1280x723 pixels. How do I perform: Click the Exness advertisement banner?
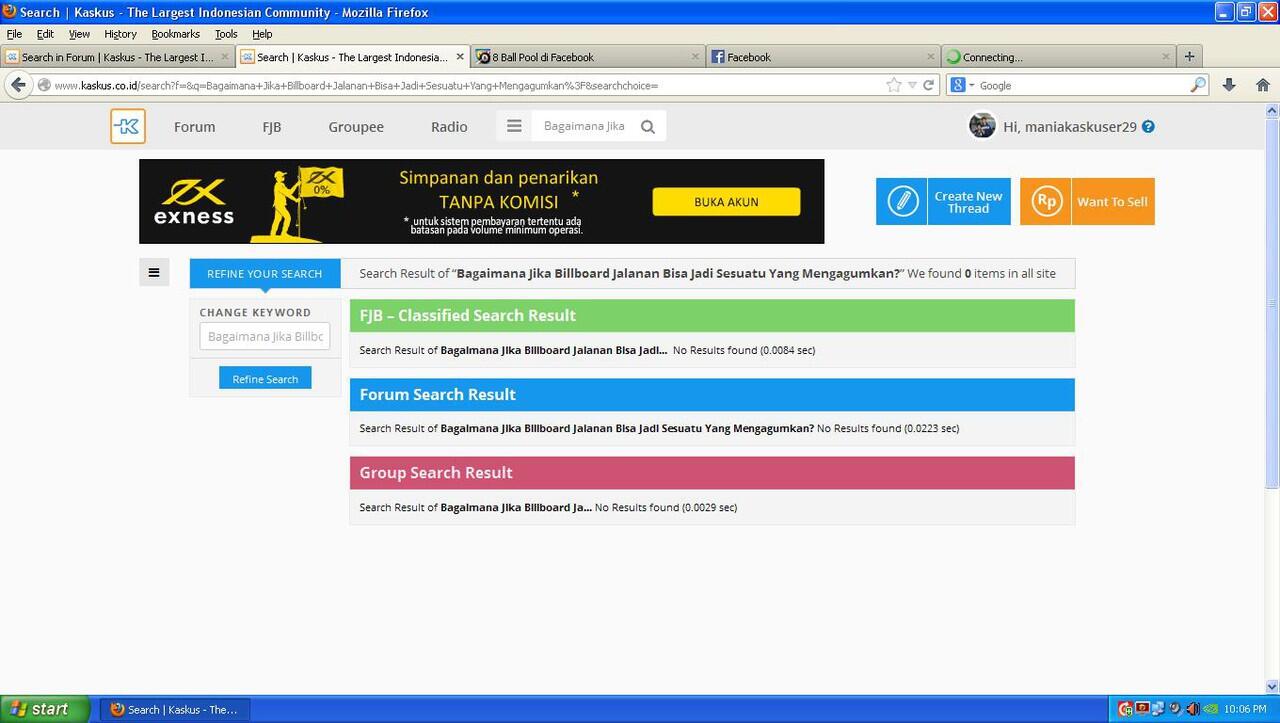pyautogui.click(x=482, y=201)
